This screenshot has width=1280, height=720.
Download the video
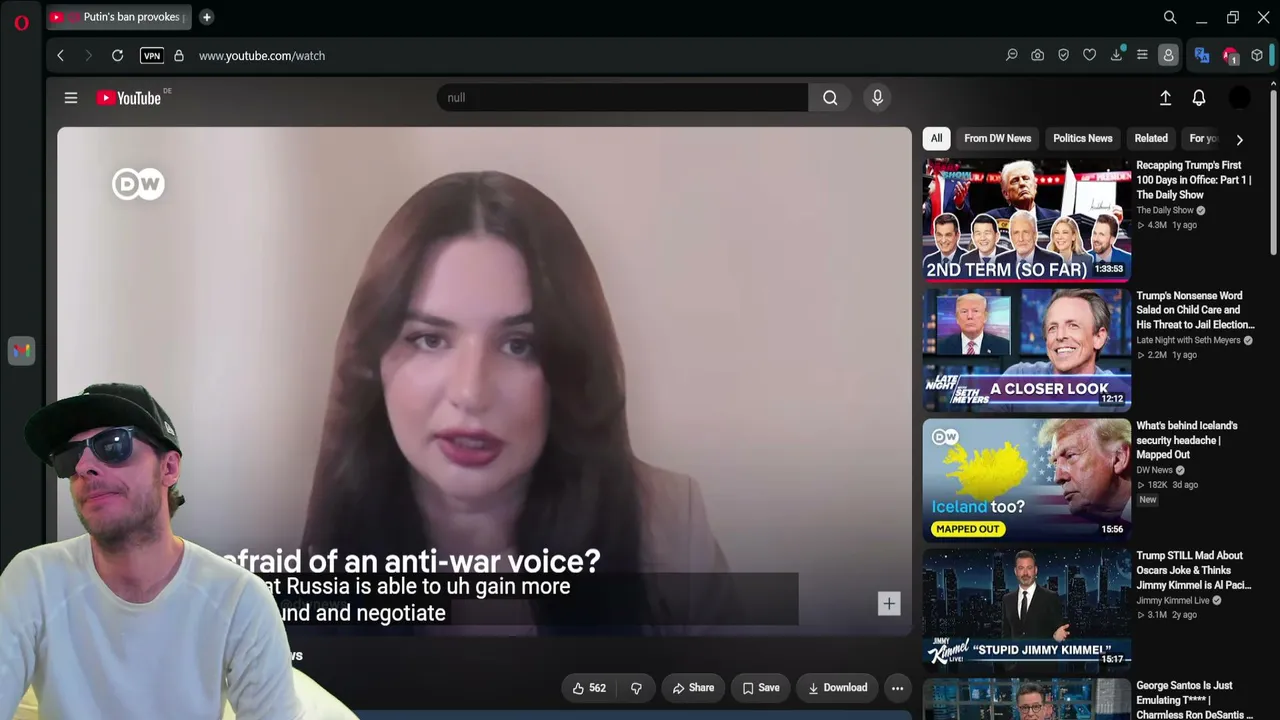coord(838,688)
